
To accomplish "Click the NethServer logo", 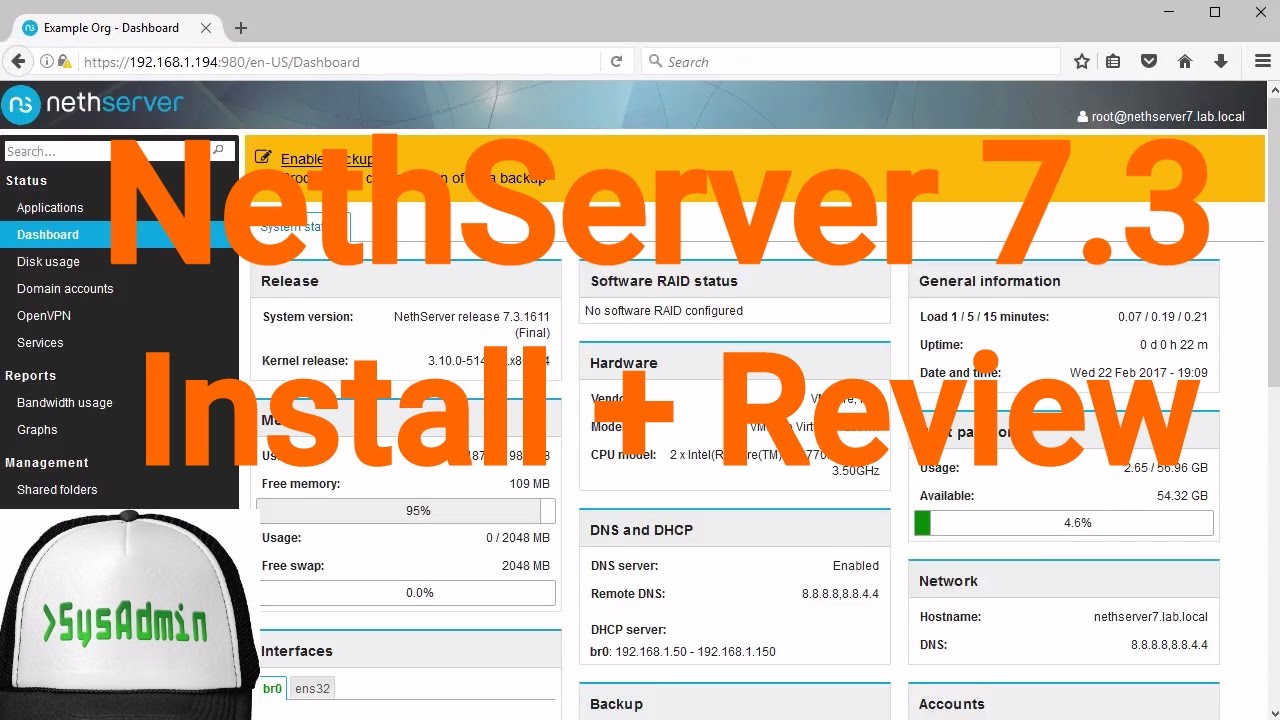I will coord(93,103).
